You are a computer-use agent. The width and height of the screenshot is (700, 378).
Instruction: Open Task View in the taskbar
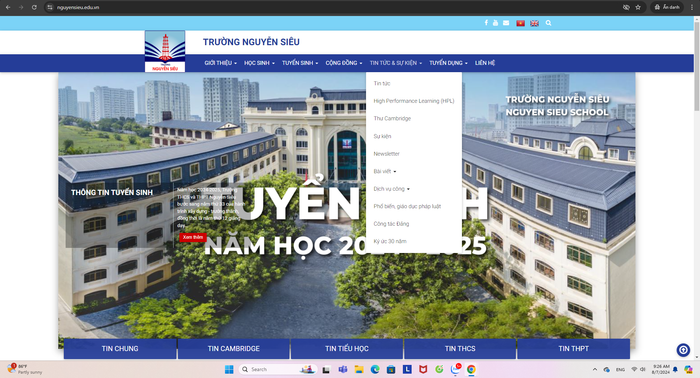pos(326,370)
